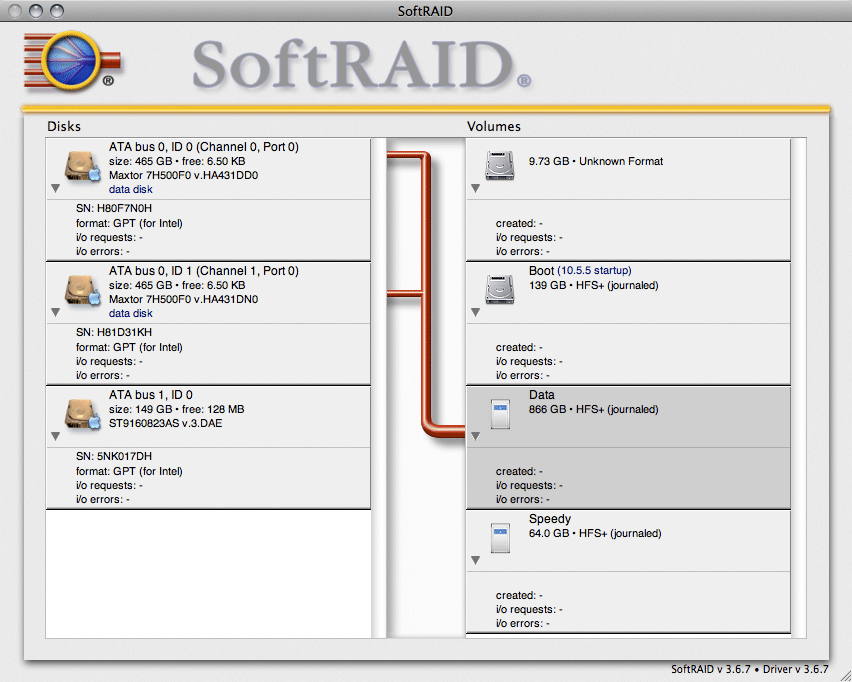Click the ATA bus 1, ID 0 disk icon
The image size is (852, 682).
(83, 414)
